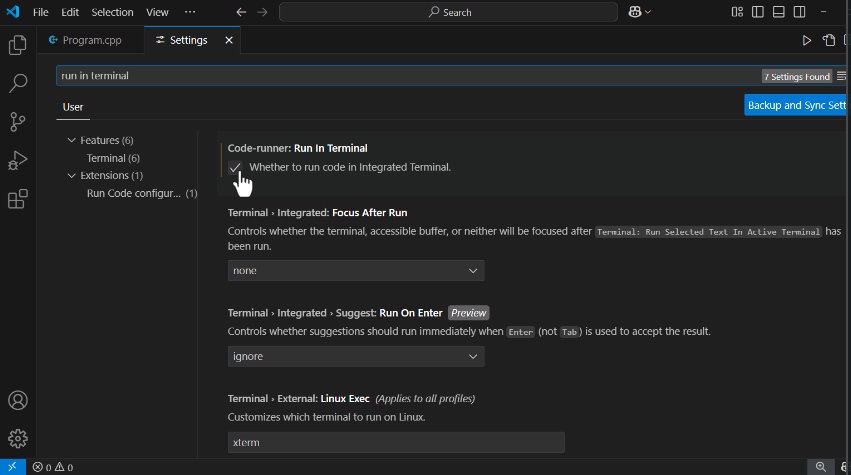Click the VS Code logo icon
This screenshot has width=851, height=475.
pyautogui.click(x=12, y=11)
